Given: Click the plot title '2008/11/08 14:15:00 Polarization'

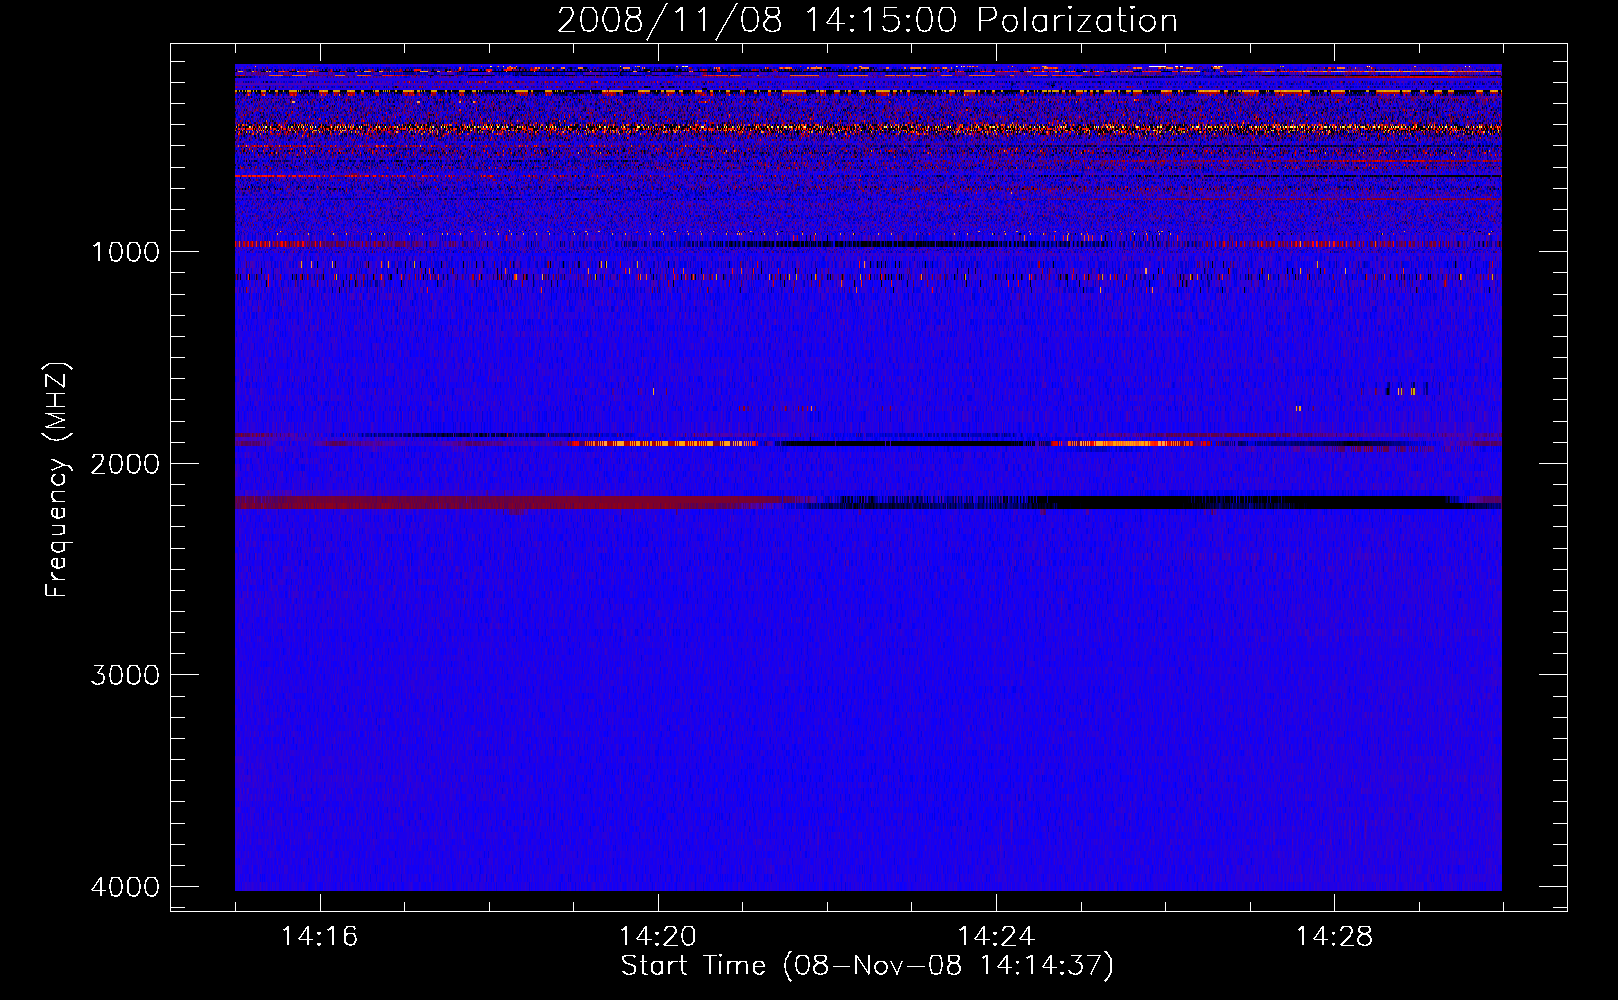Looking at the screenshot, I should pyautogui.click(x=867, y=21).
